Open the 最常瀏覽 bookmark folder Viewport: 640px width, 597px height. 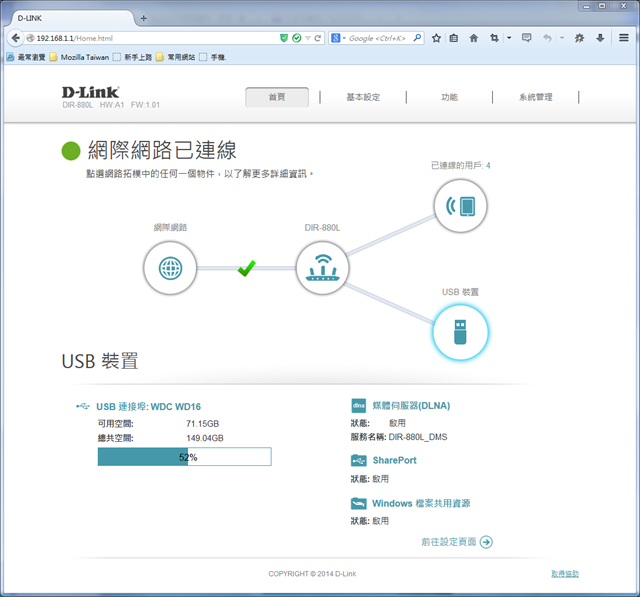(x=26, y=57)
